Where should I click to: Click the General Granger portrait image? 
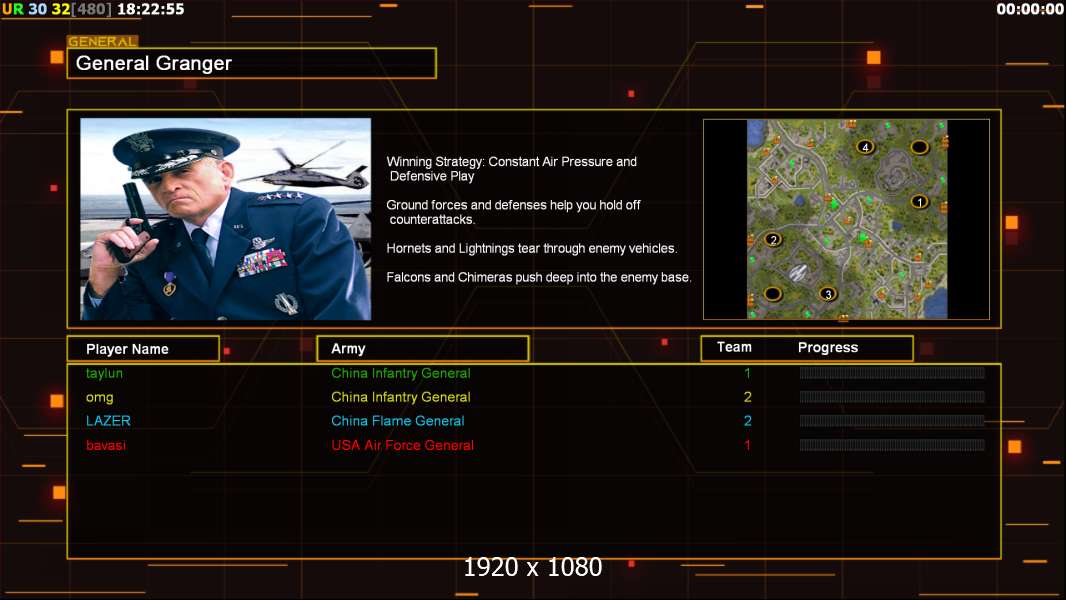point(225,219)
